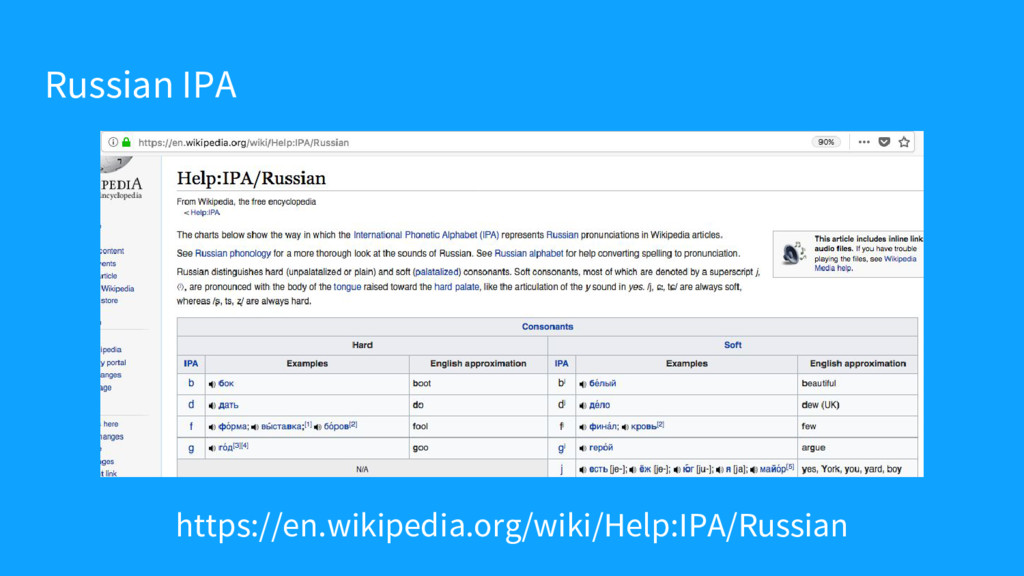Click the Wikipedia address bar URL field
This screenshot has height=576, width=1024.
243,142
